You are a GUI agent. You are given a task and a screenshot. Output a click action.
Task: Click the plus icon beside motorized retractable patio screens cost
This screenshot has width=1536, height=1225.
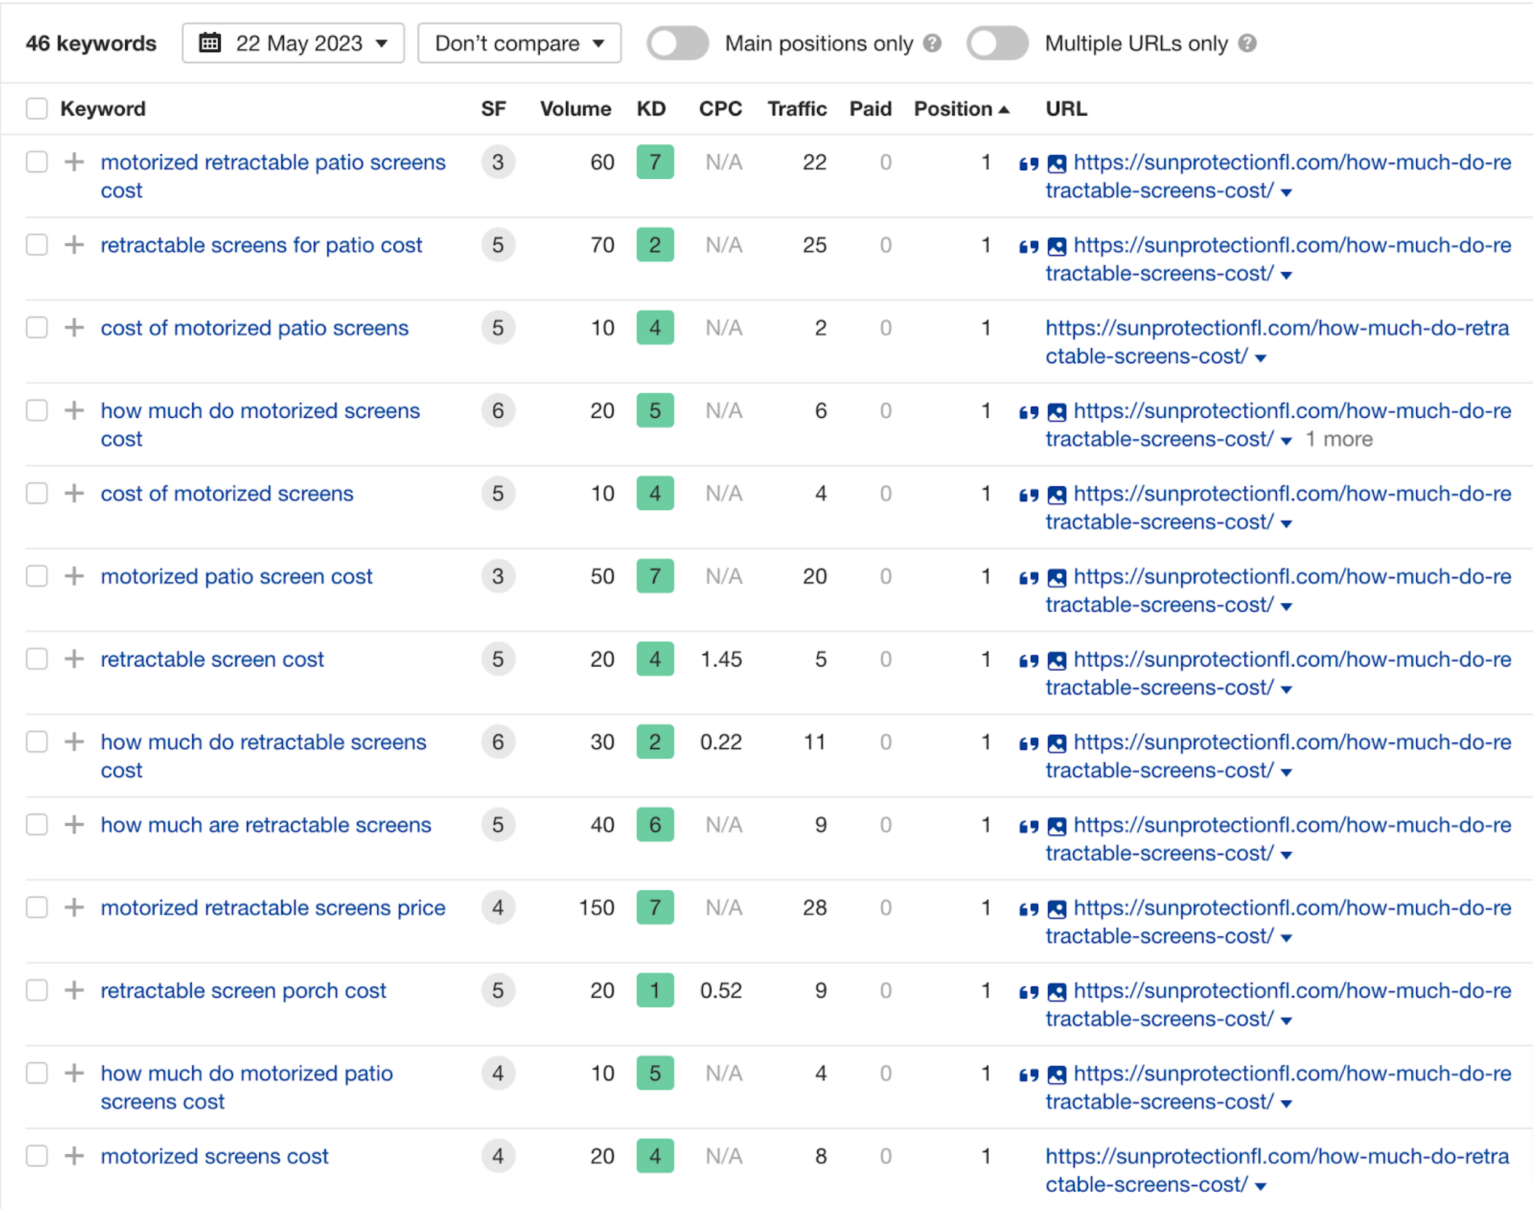click(73, 162)
